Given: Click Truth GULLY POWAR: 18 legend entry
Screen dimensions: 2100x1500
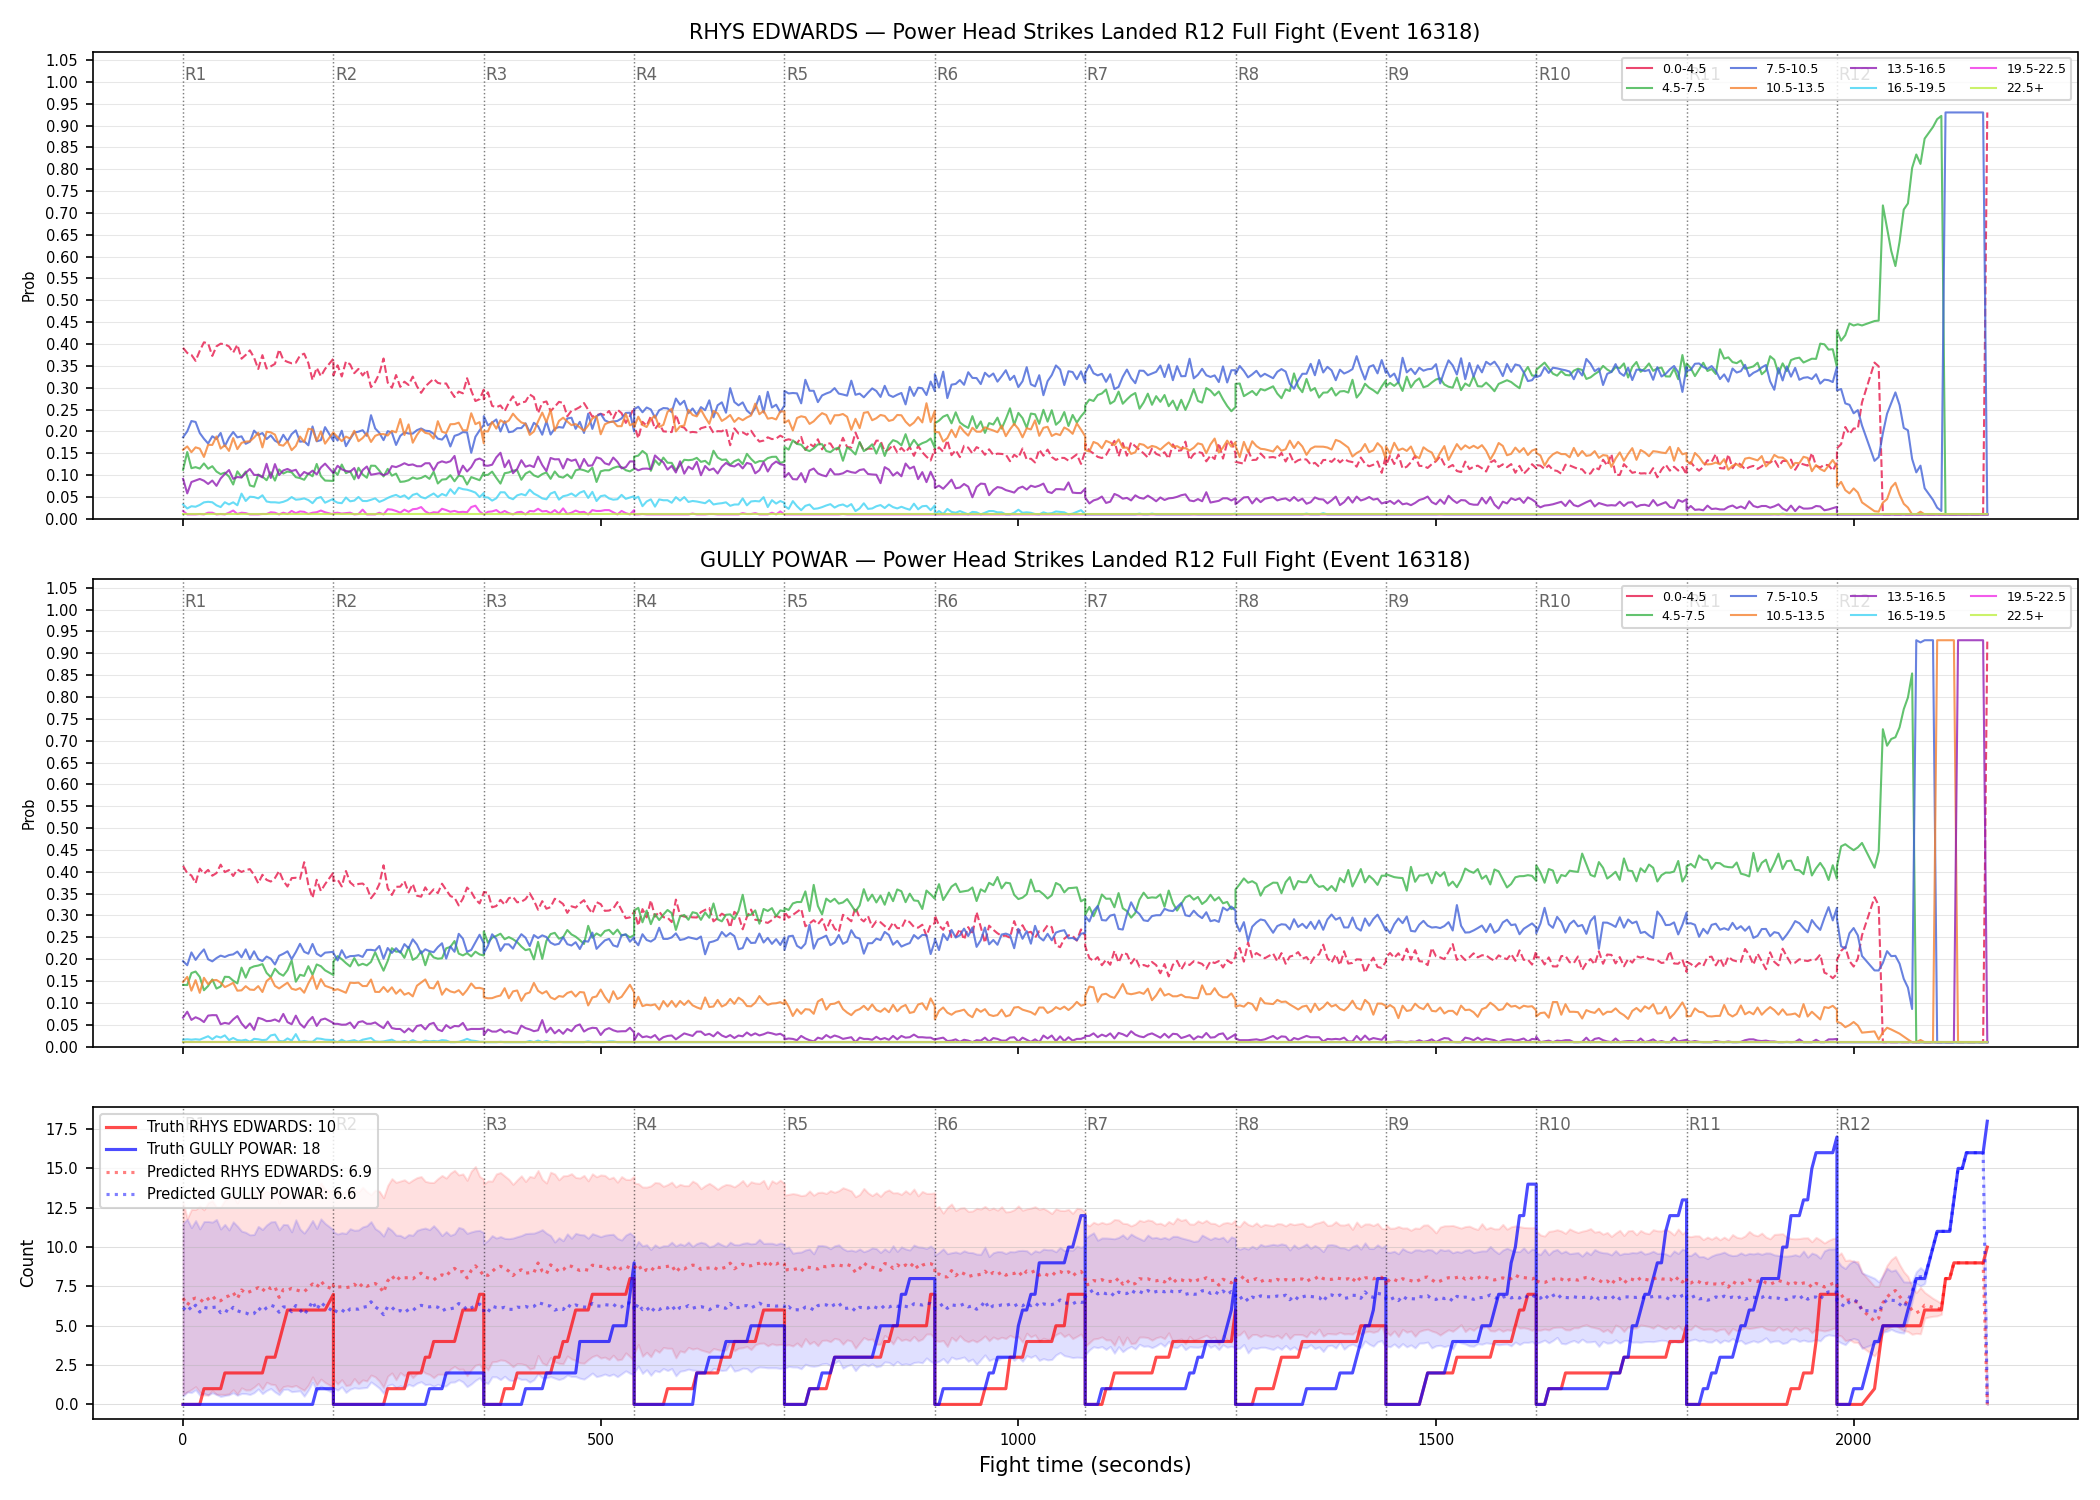Looking at the screenshot, I should pos(213,1149).
